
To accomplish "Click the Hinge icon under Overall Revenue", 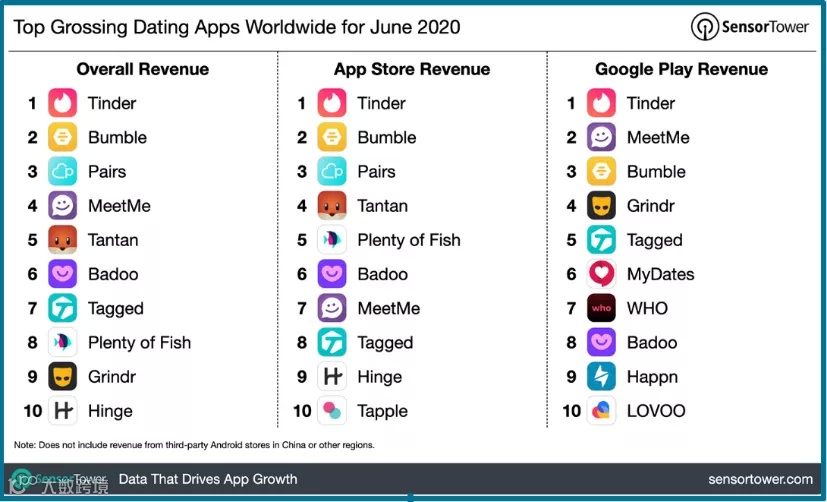I will [63, 411].
